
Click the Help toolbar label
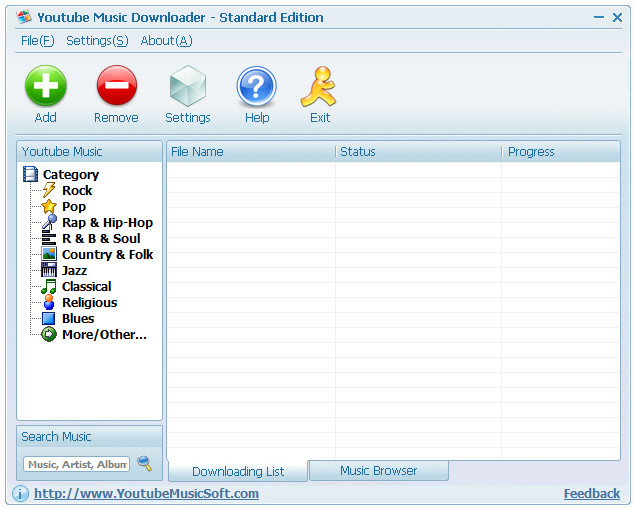click(x=257, y=117)
